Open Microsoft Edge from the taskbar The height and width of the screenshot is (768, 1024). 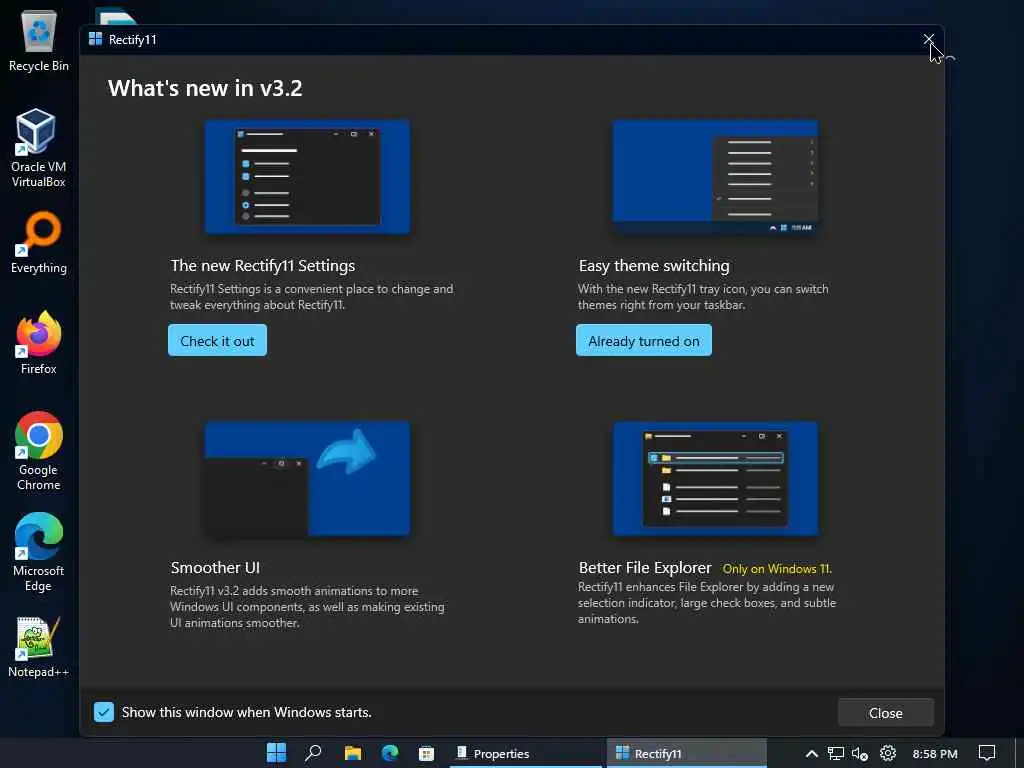pyautogui.click(x=390, y=753)
